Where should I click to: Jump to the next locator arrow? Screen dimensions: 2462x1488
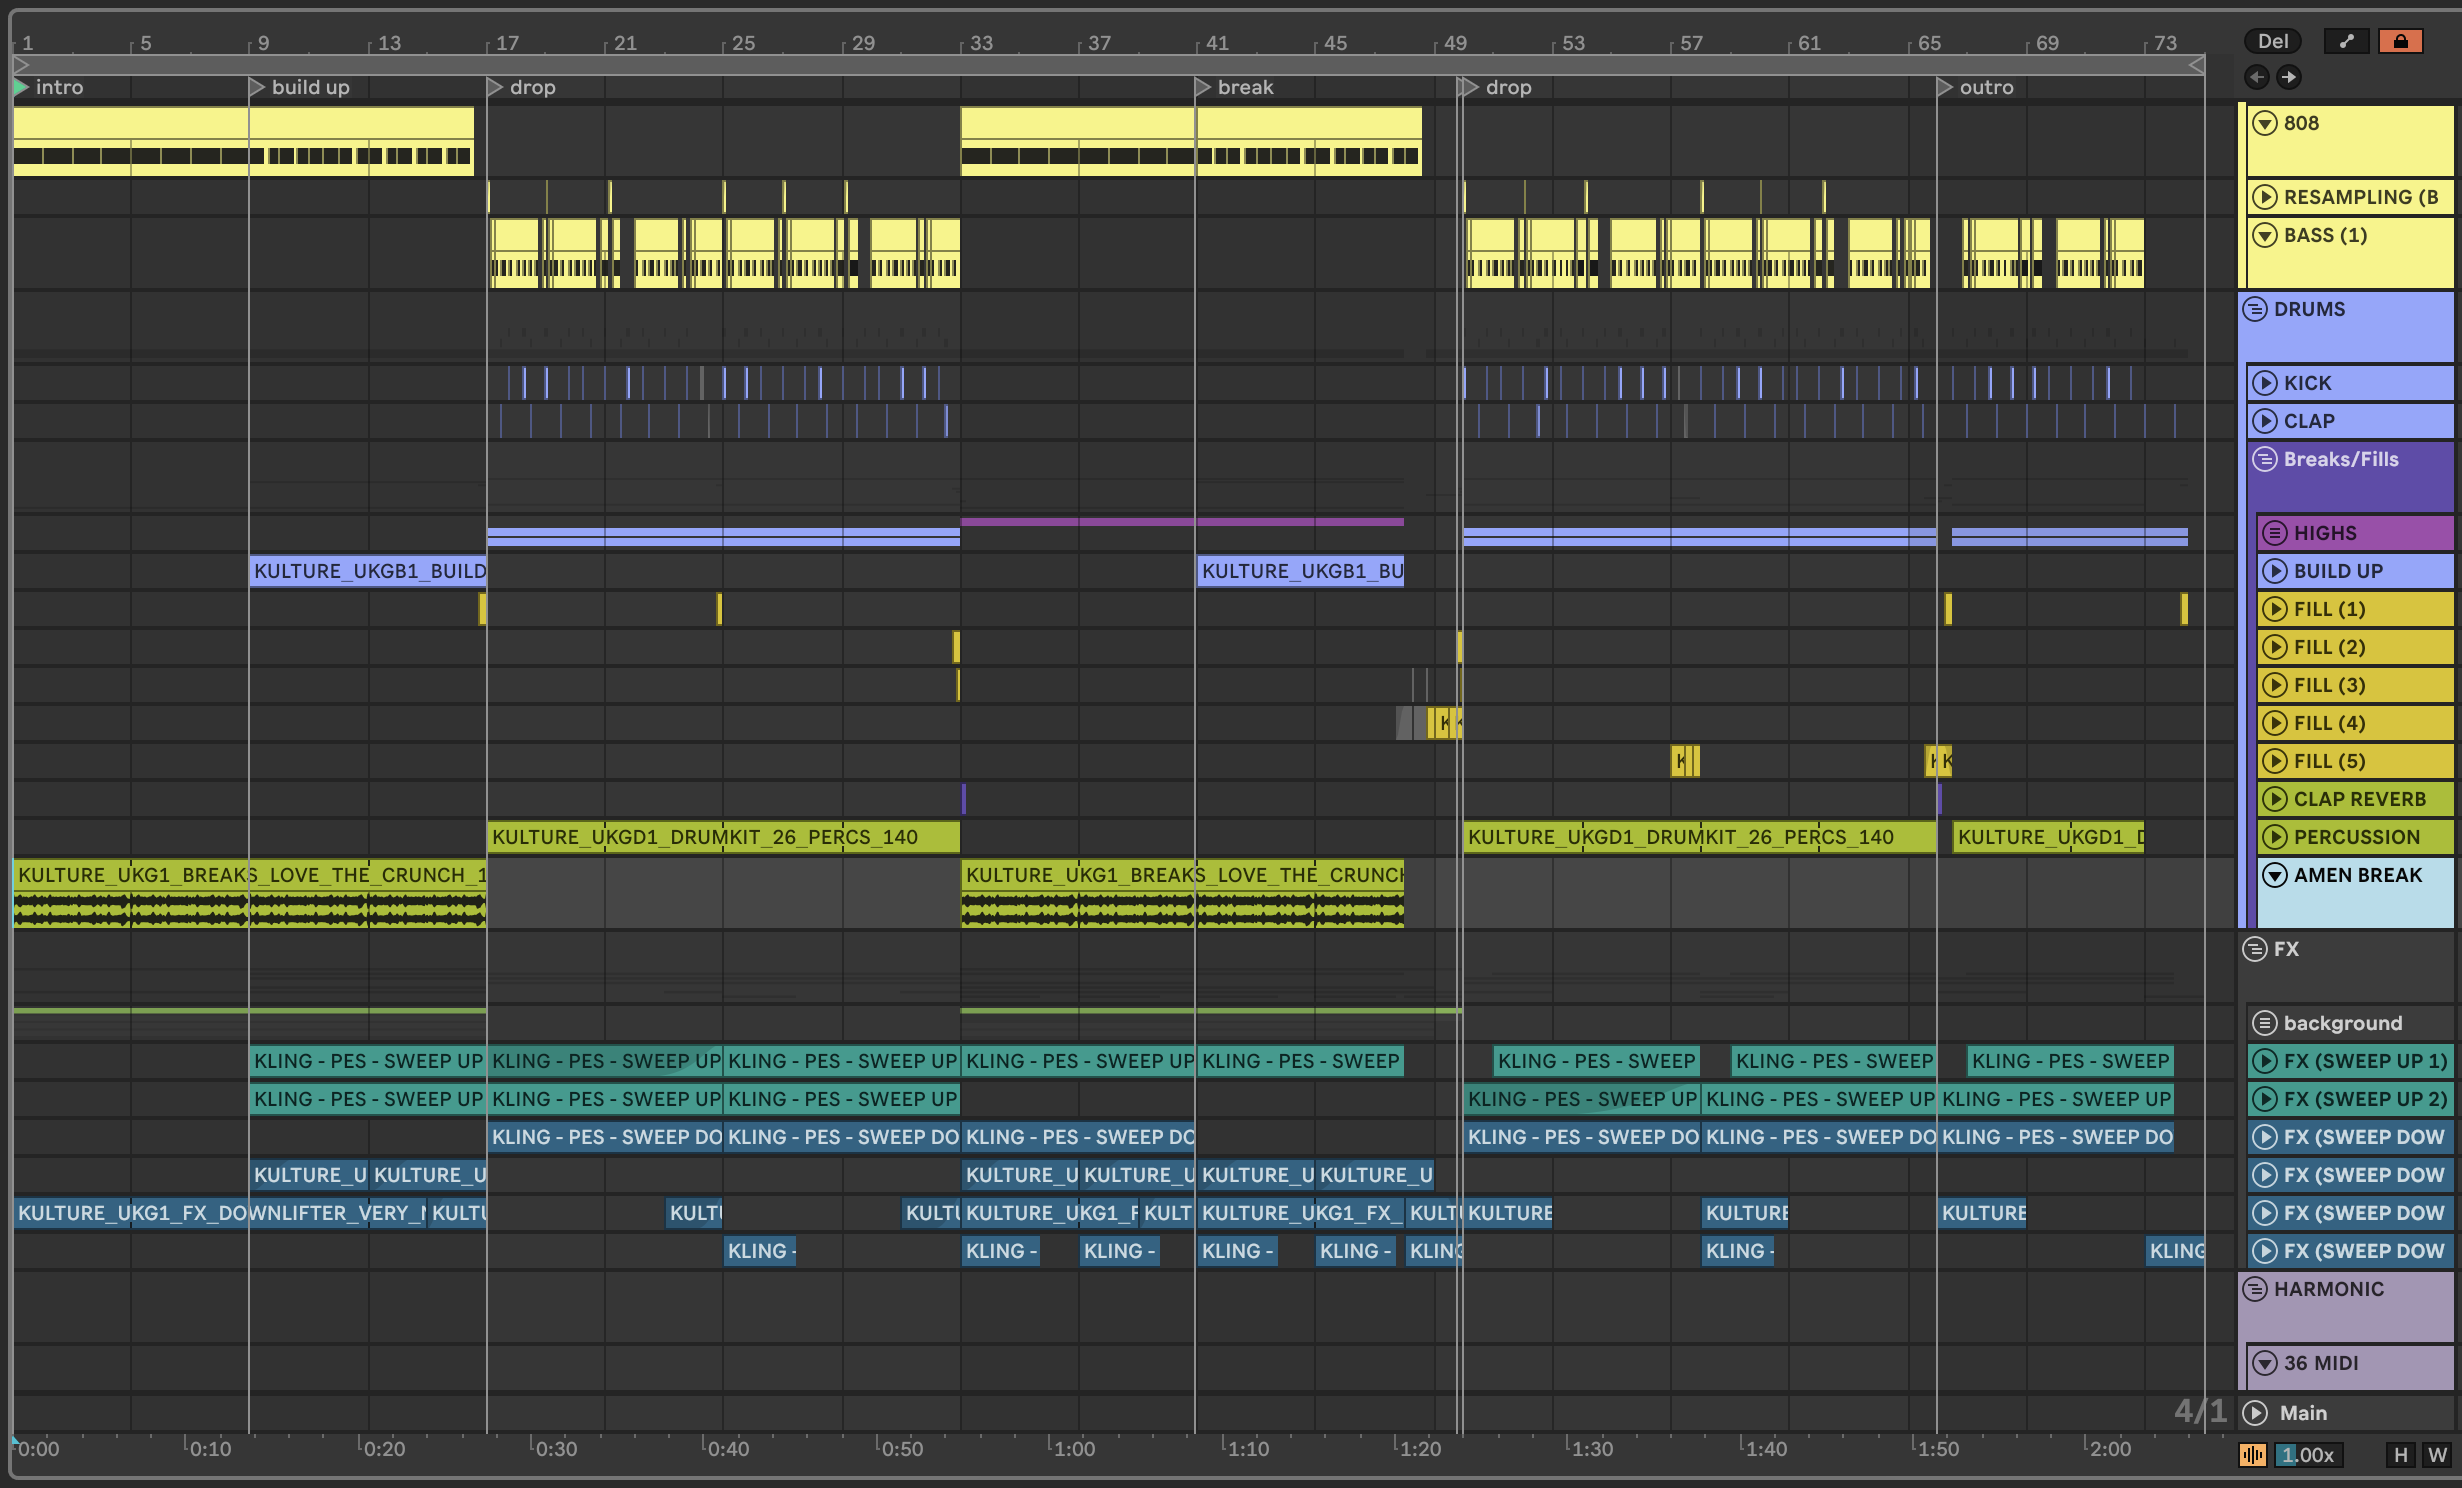[x=2289, y=77]
